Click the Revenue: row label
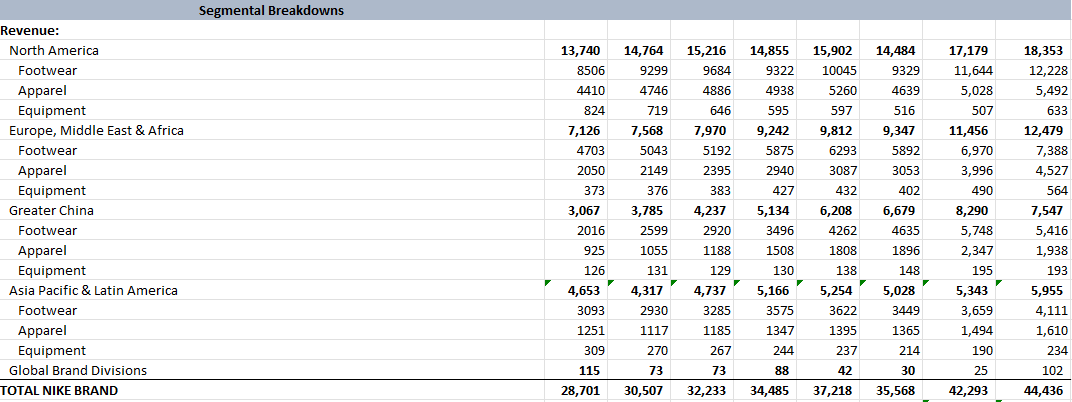Image resolution: width=1072 pixels, height=402 pixels. [29, 30]
